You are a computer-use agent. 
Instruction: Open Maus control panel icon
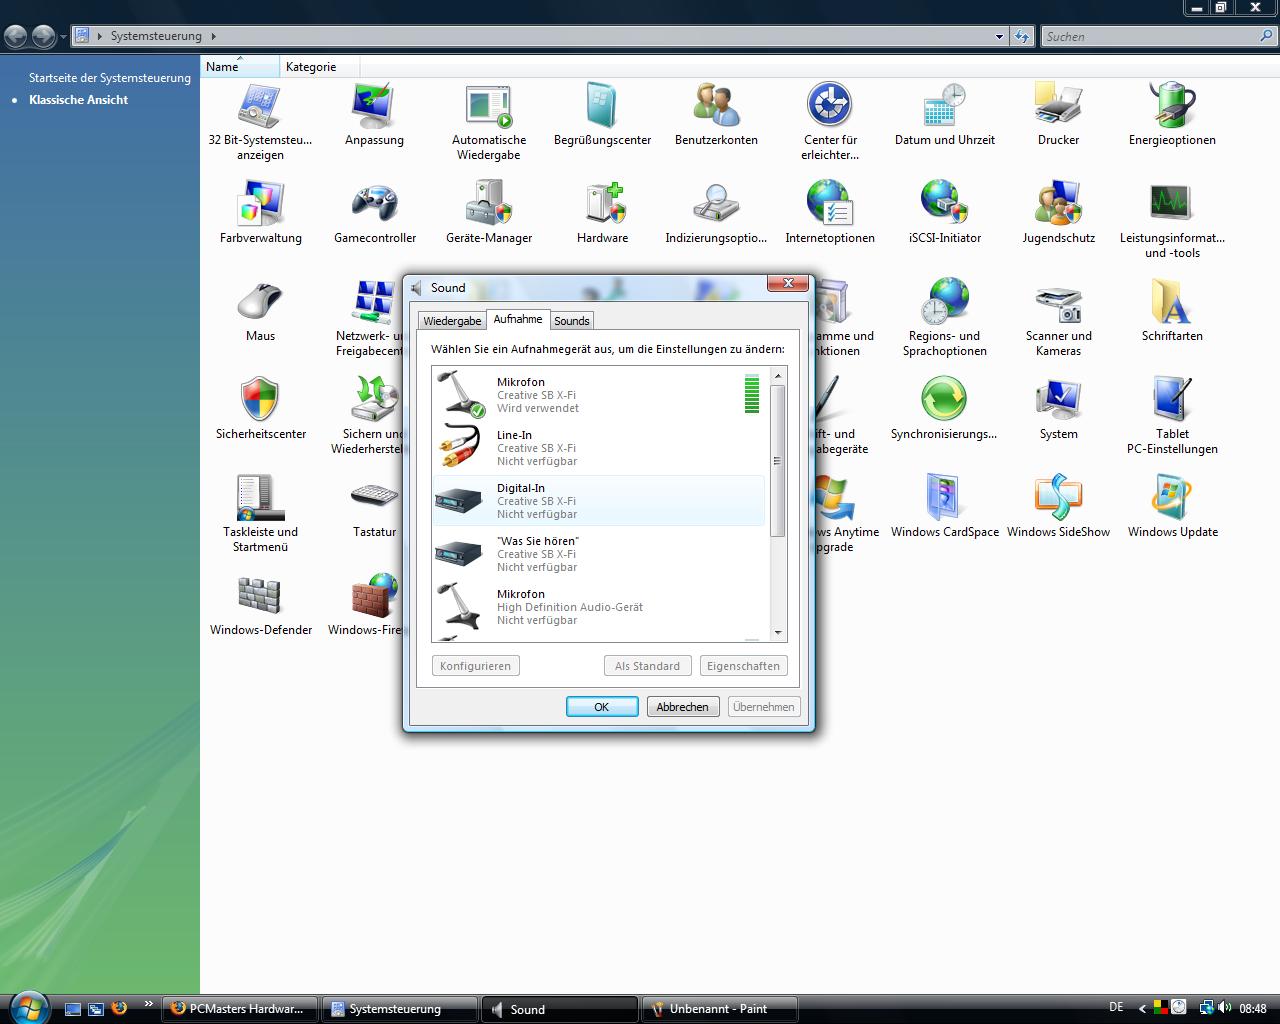pyautogui.click(x=260, y=302)
